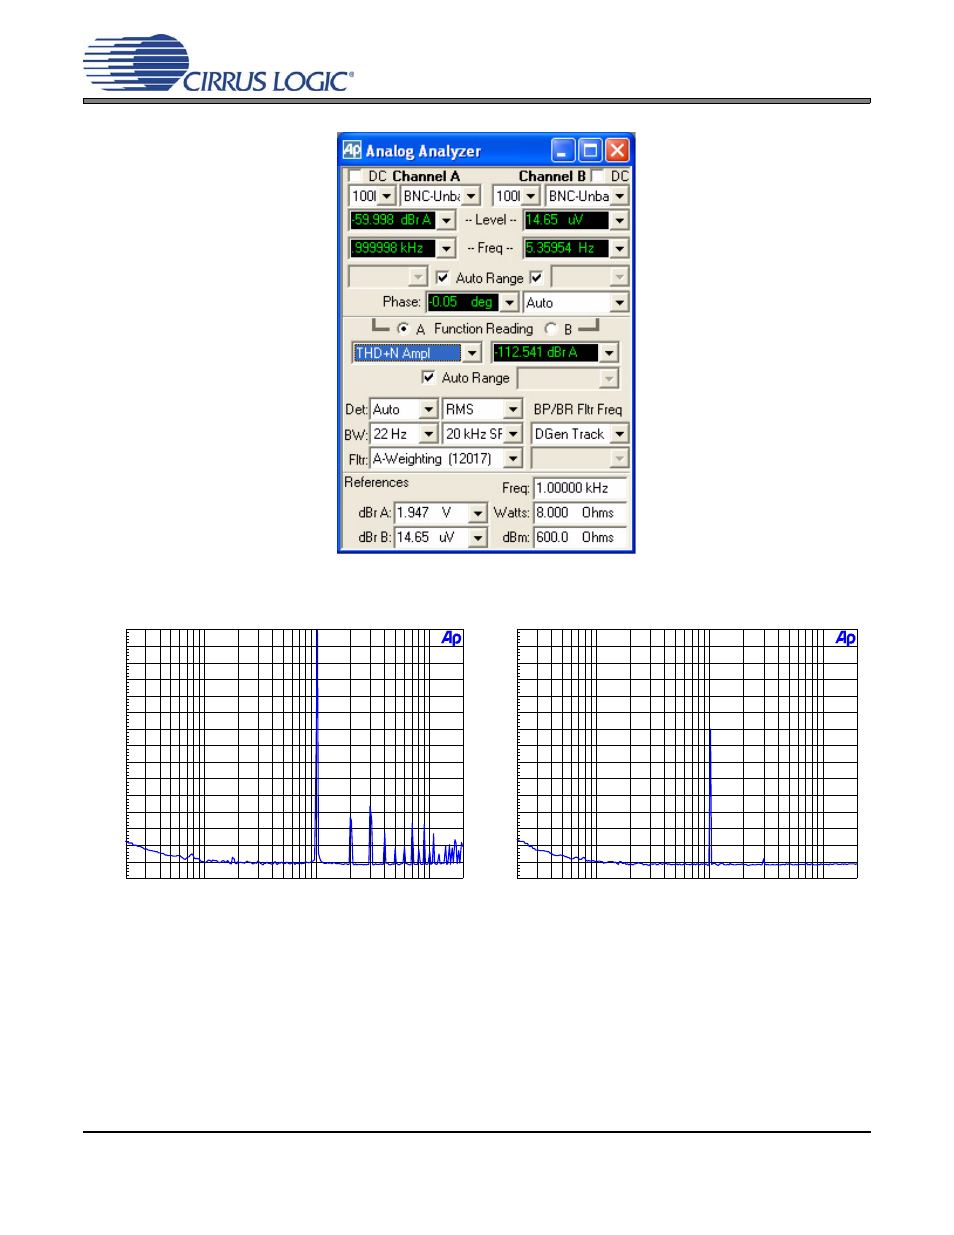
Task: Open Channel B level units dropdown
Action: [x=620, y=220]
